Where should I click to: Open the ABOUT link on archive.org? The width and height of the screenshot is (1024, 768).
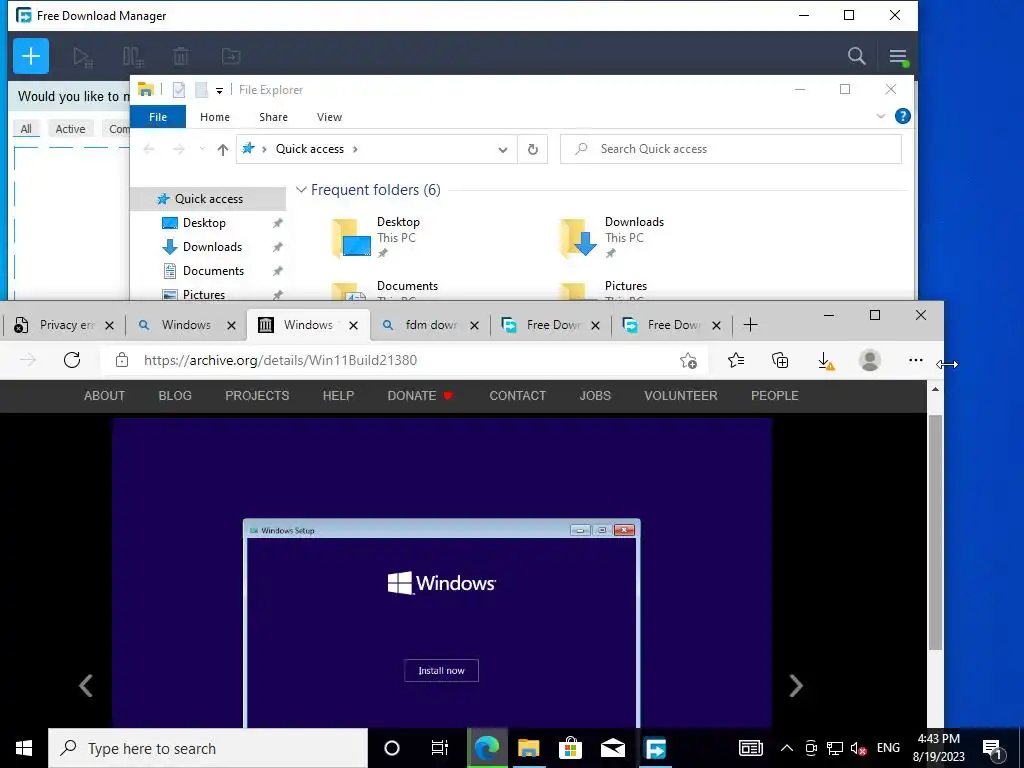(104, 396)
